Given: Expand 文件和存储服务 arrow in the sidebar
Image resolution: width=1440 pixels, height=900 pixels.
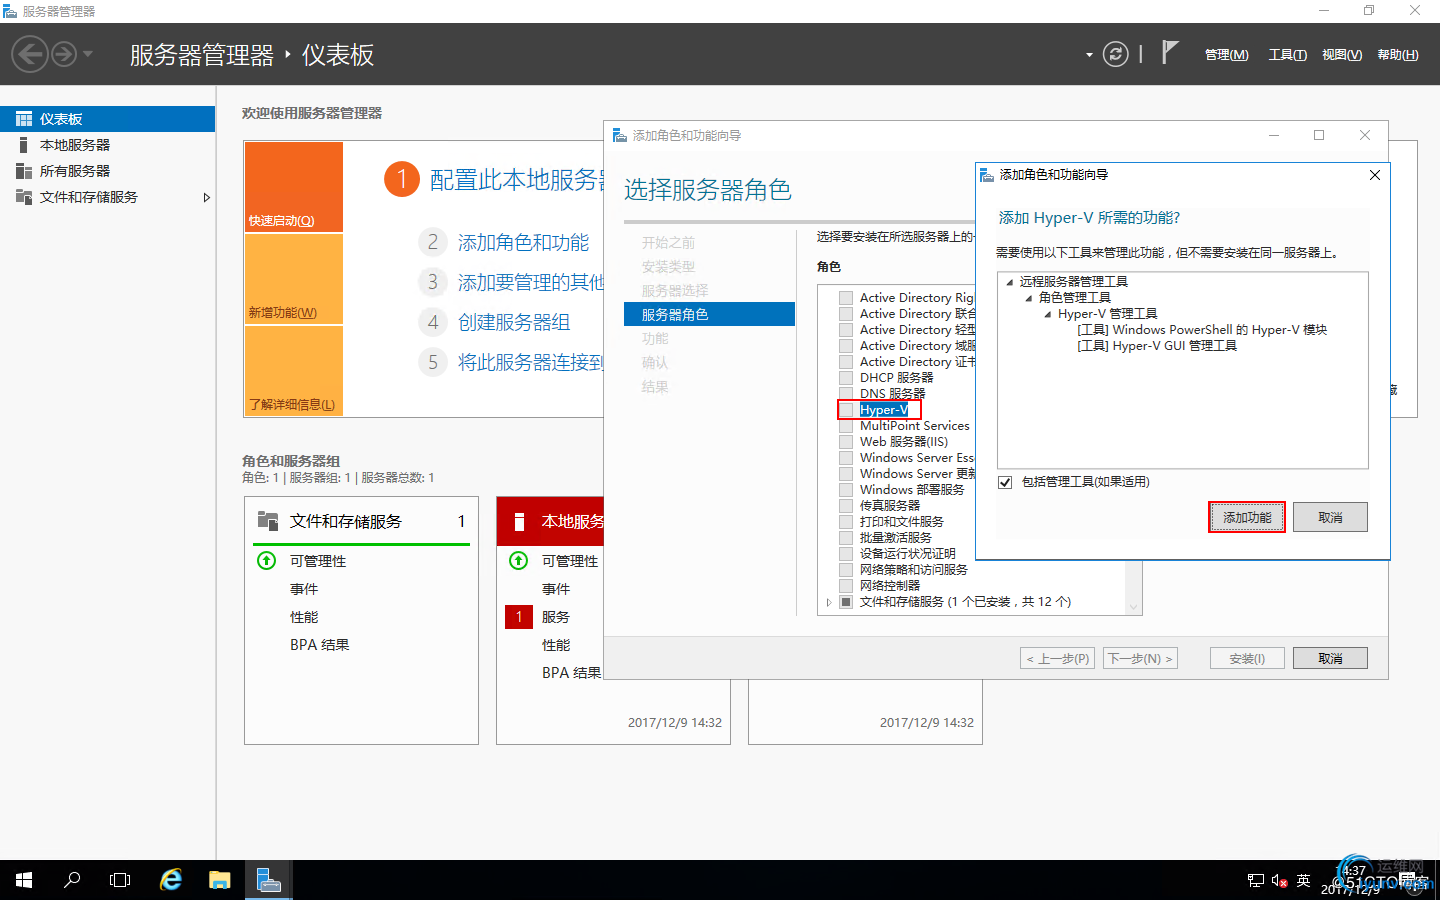Looking at the screenshot, I should 207,197.
